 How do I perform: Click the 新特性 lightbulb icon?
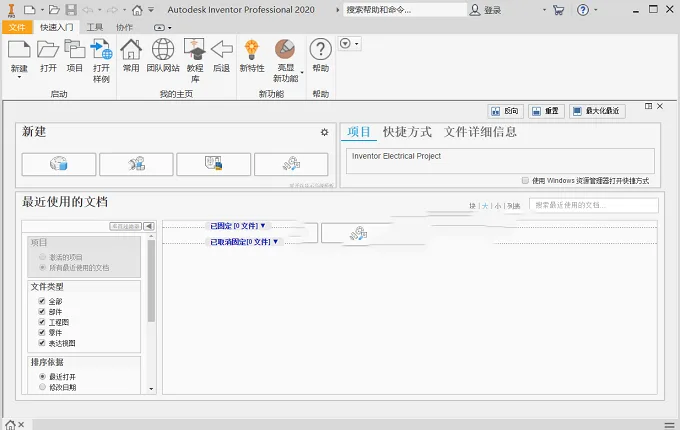252,49
